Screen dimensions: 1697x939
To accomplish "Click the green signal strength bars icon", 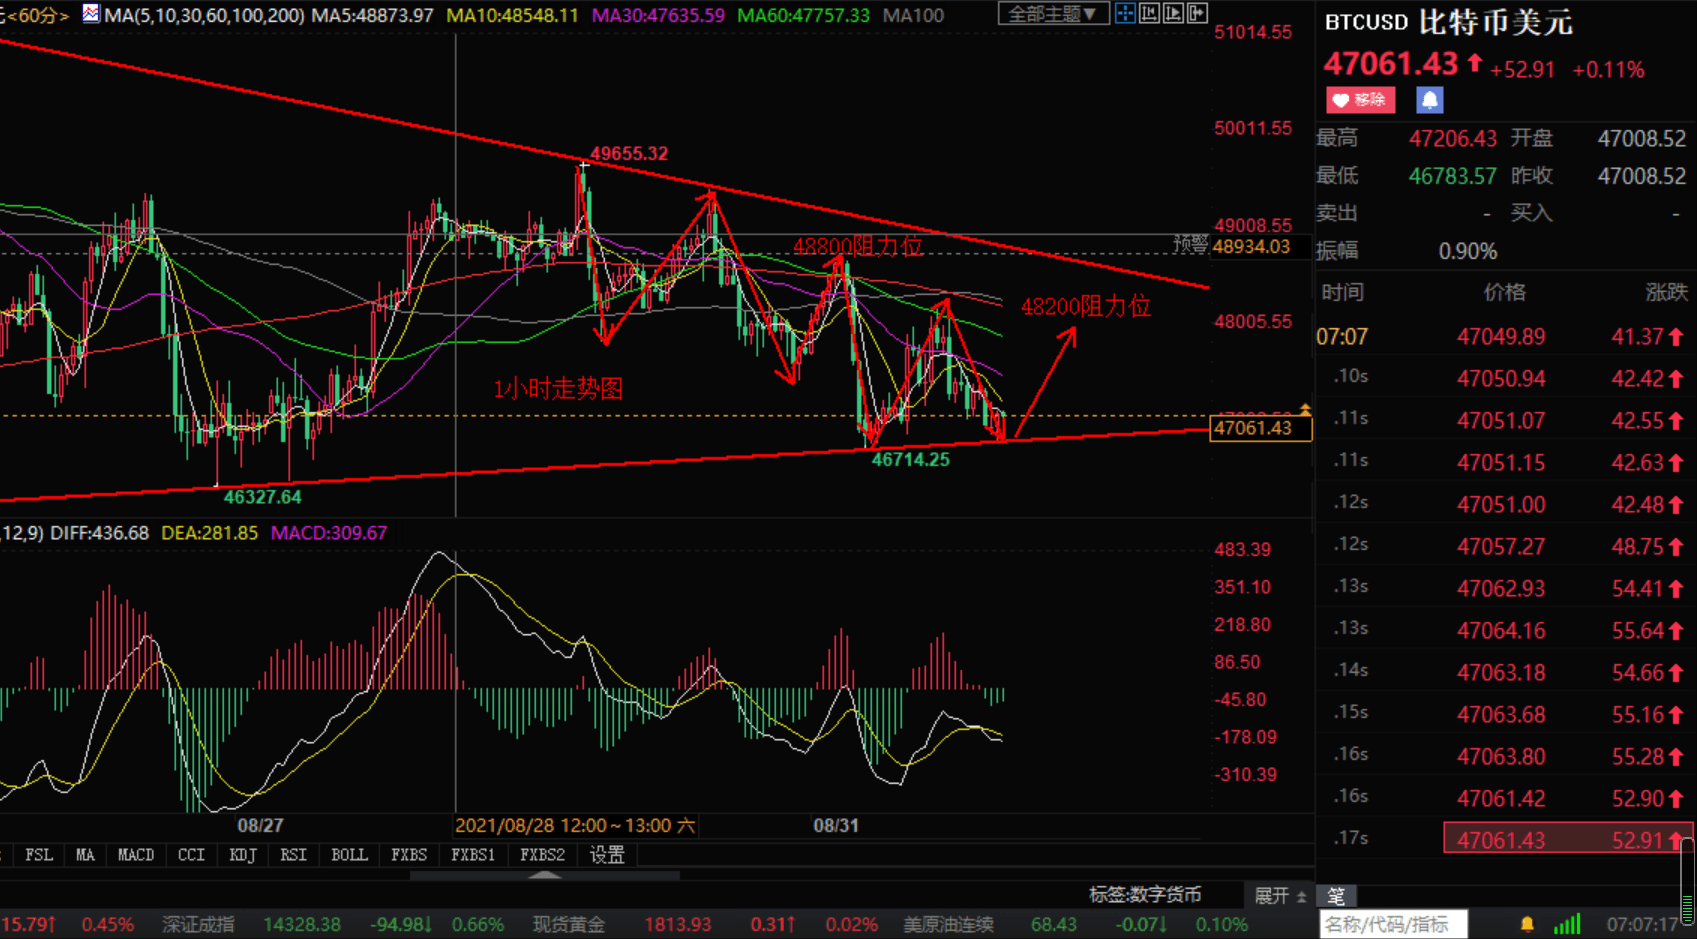I will pyautogui.click(x=1567, y=924).
